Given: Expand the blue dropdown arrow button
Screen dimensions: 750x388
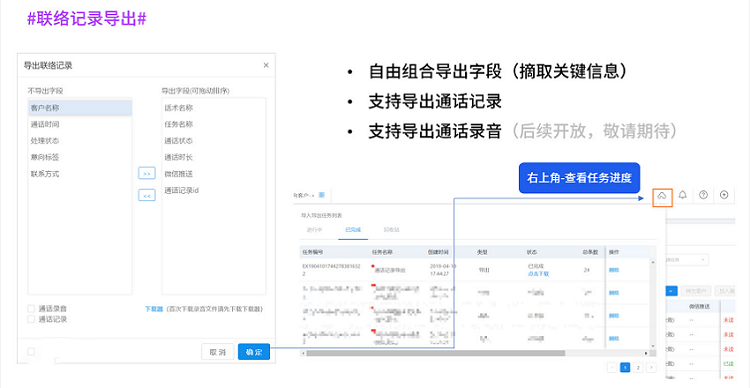Looking at the screenshot, I should (672, 290).
